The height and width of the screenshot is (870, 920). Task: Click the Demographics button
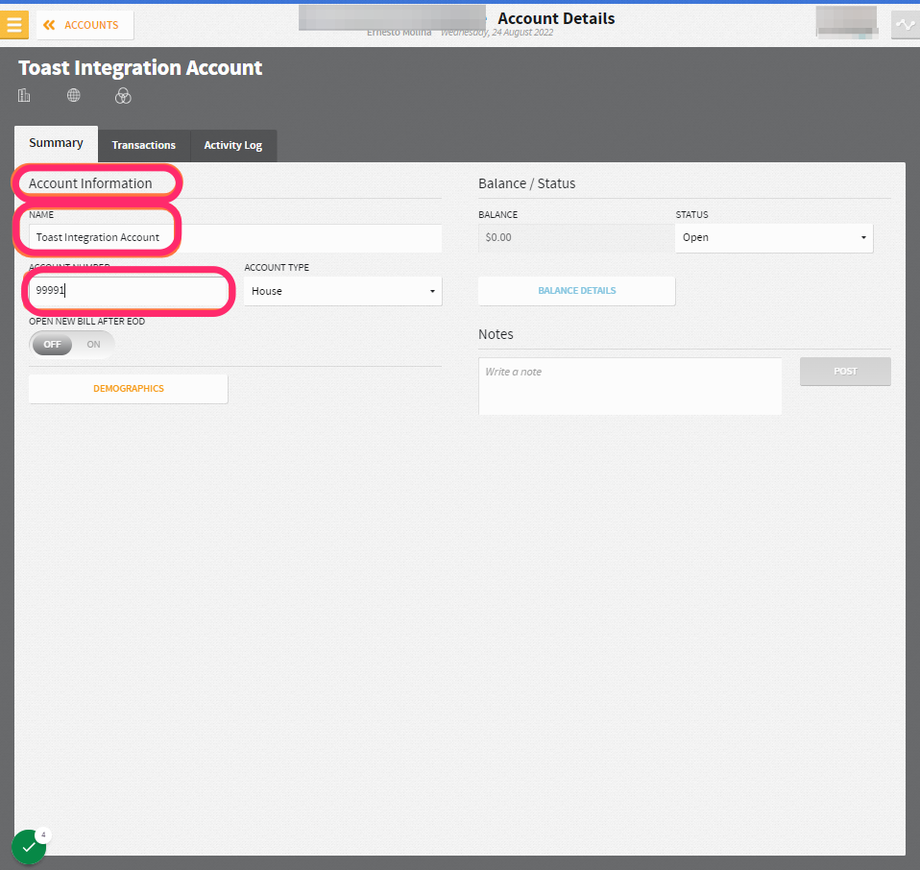(x=128, y=389)
